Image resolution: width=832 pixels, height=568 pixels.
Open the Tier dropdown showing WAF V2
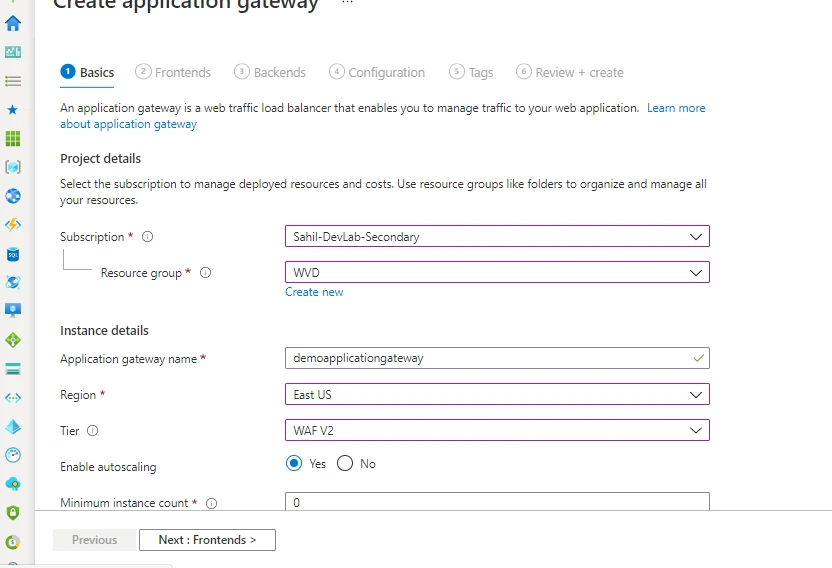click(x=497, y=431)
